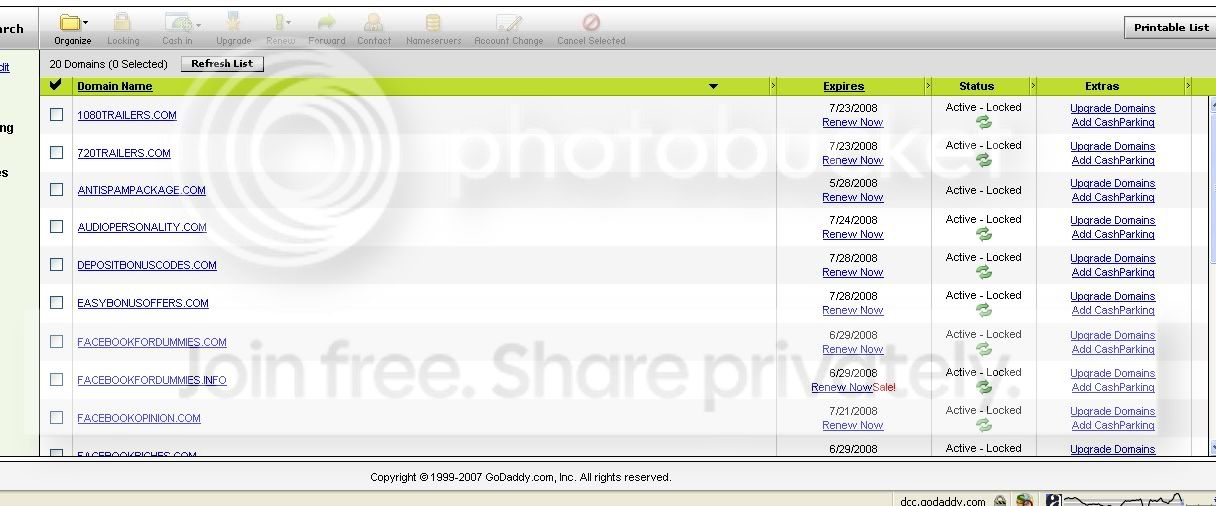Viewport: 1216px width, 506px height.
Task: Click Upgrade Domains for AUDIOPERSONALITY.COM
Action: coord(1112,220)
